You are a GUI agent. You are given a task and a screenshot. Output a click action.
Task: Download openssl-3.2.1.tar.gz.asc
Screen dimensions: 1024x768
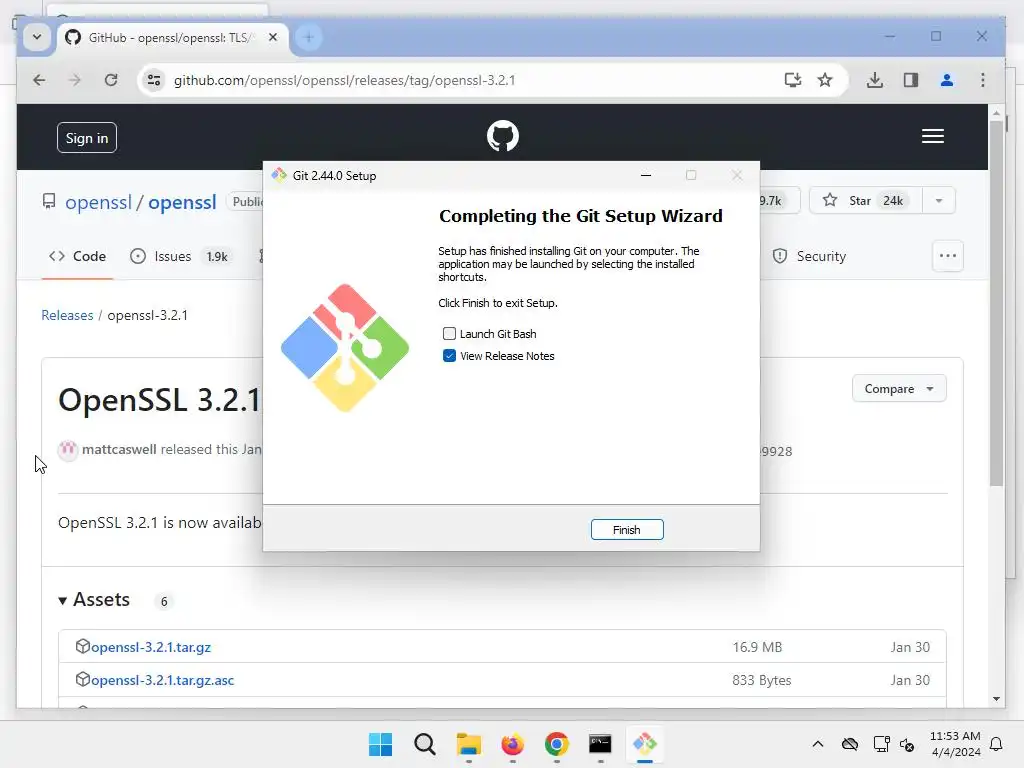point(162,680)
